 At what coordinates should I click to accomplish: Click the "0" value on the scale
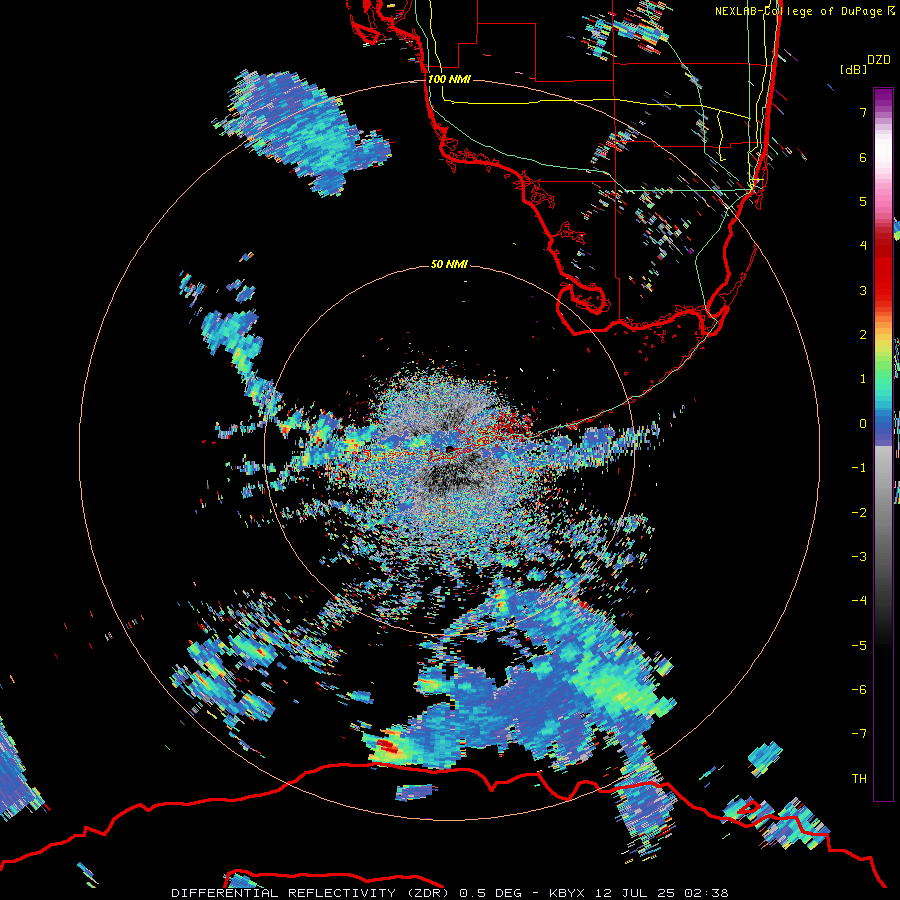pyautogui.click(x=863, y=424)
